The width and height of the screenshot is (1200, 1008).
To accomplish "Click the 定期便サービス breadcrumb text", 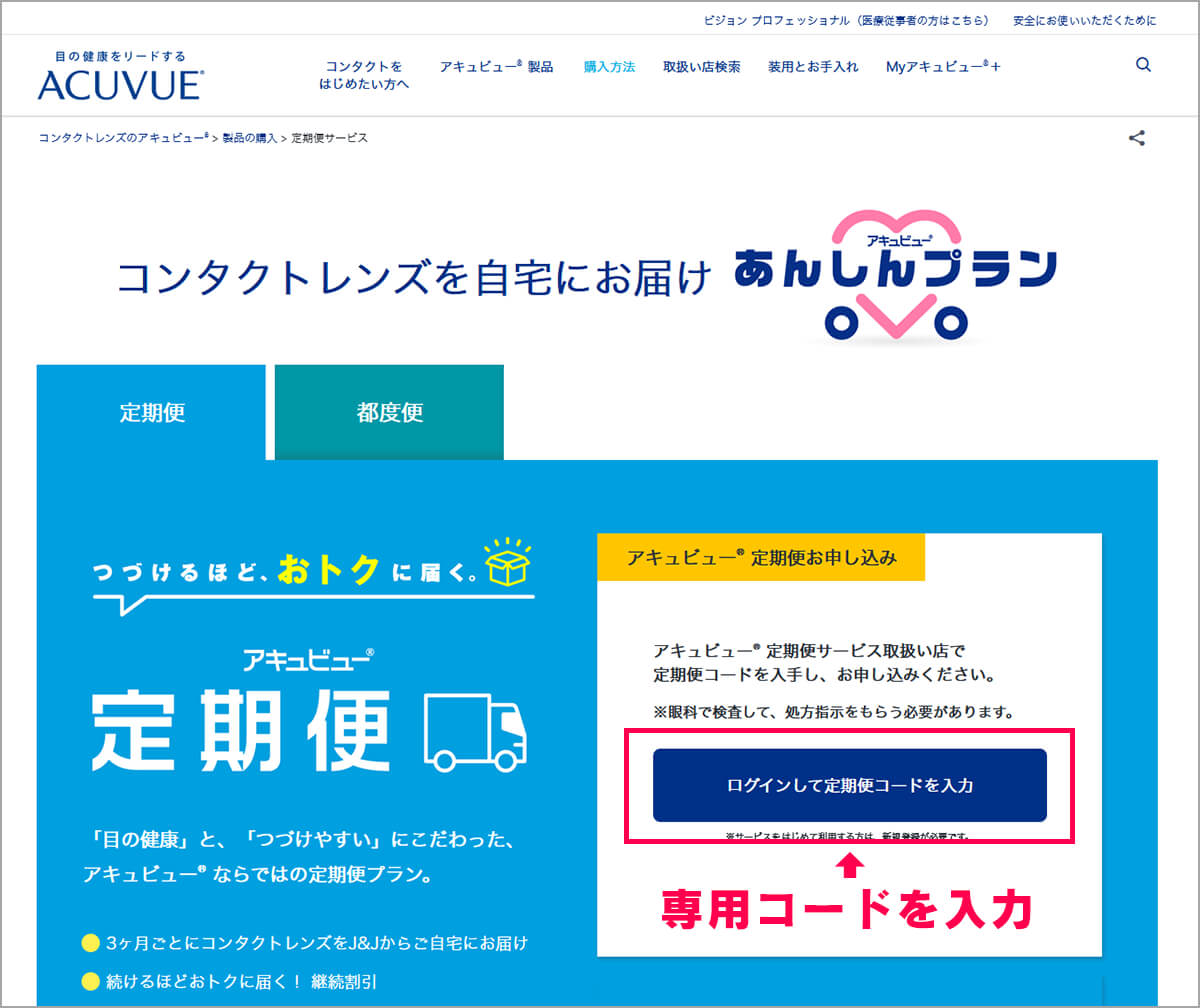I will tap(329, 138).
